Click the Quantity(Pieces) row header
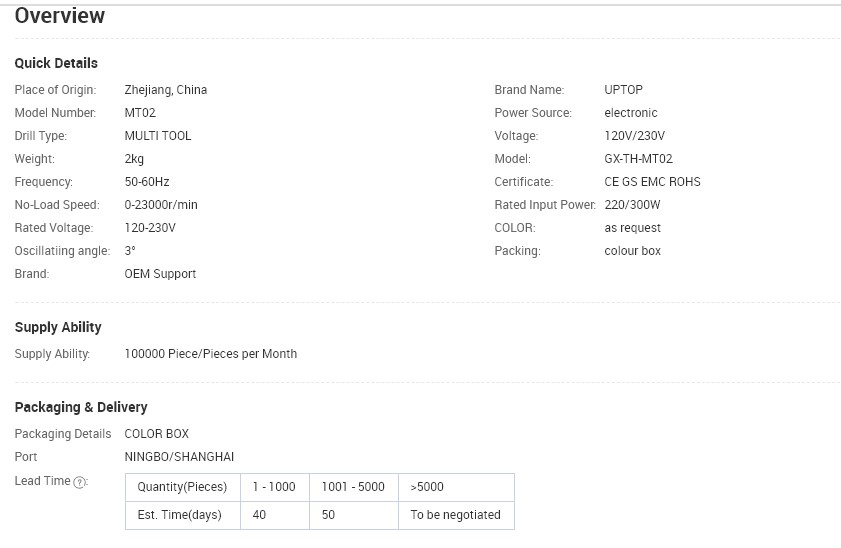The height and width of the screenshot is (548, 841). click(182, 487)
